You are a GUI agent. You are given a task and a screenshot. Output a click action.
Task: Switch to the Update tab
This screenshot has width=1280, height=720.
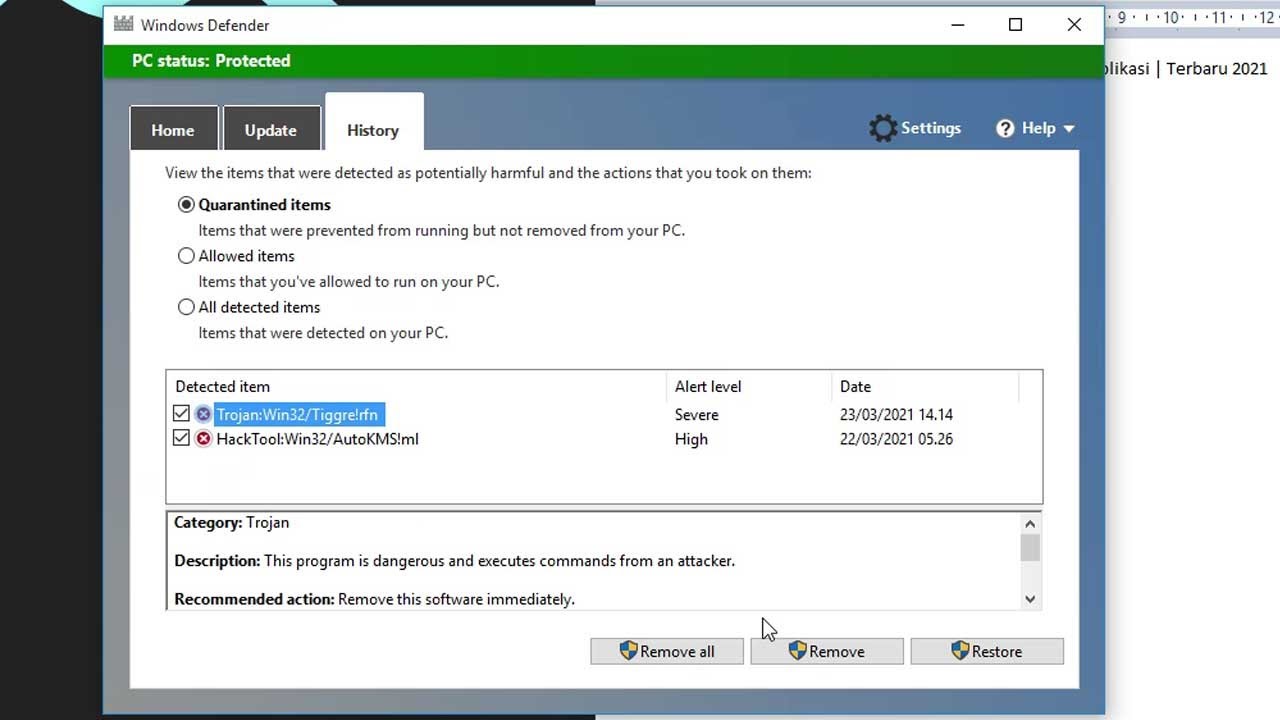pos(271,129)
